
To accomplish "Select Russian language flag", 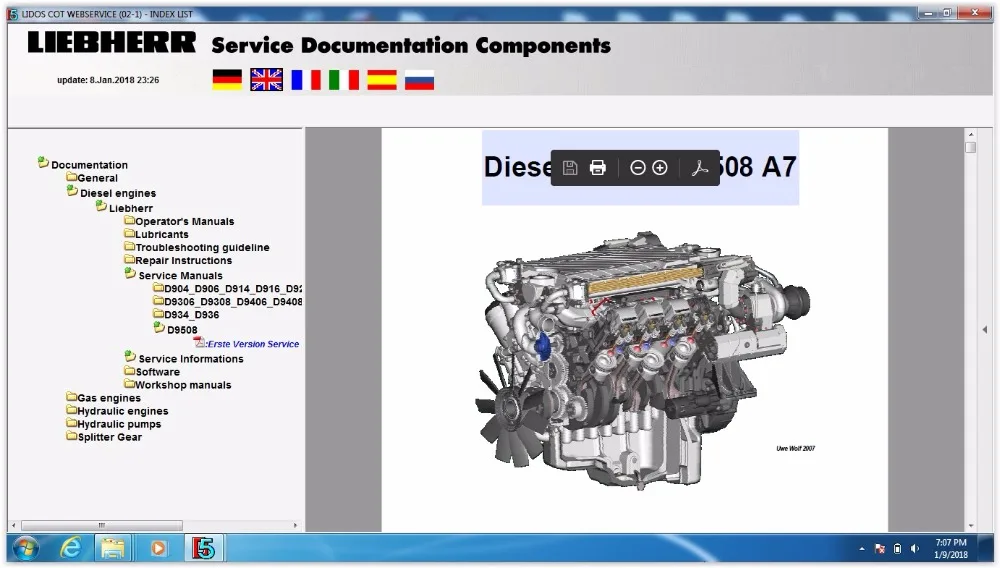I will [419, 80].
